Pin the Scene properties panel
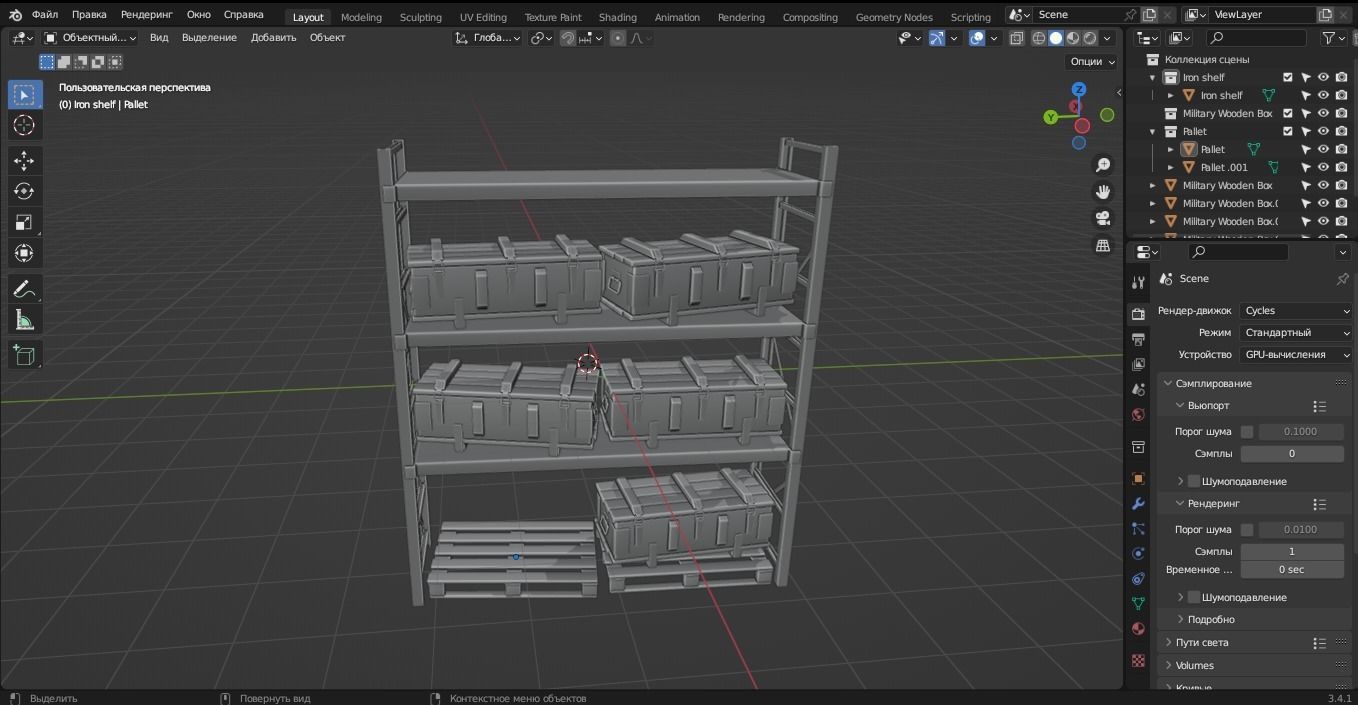This screenshot has width=1358, height=705. (x=1342, y=279)
